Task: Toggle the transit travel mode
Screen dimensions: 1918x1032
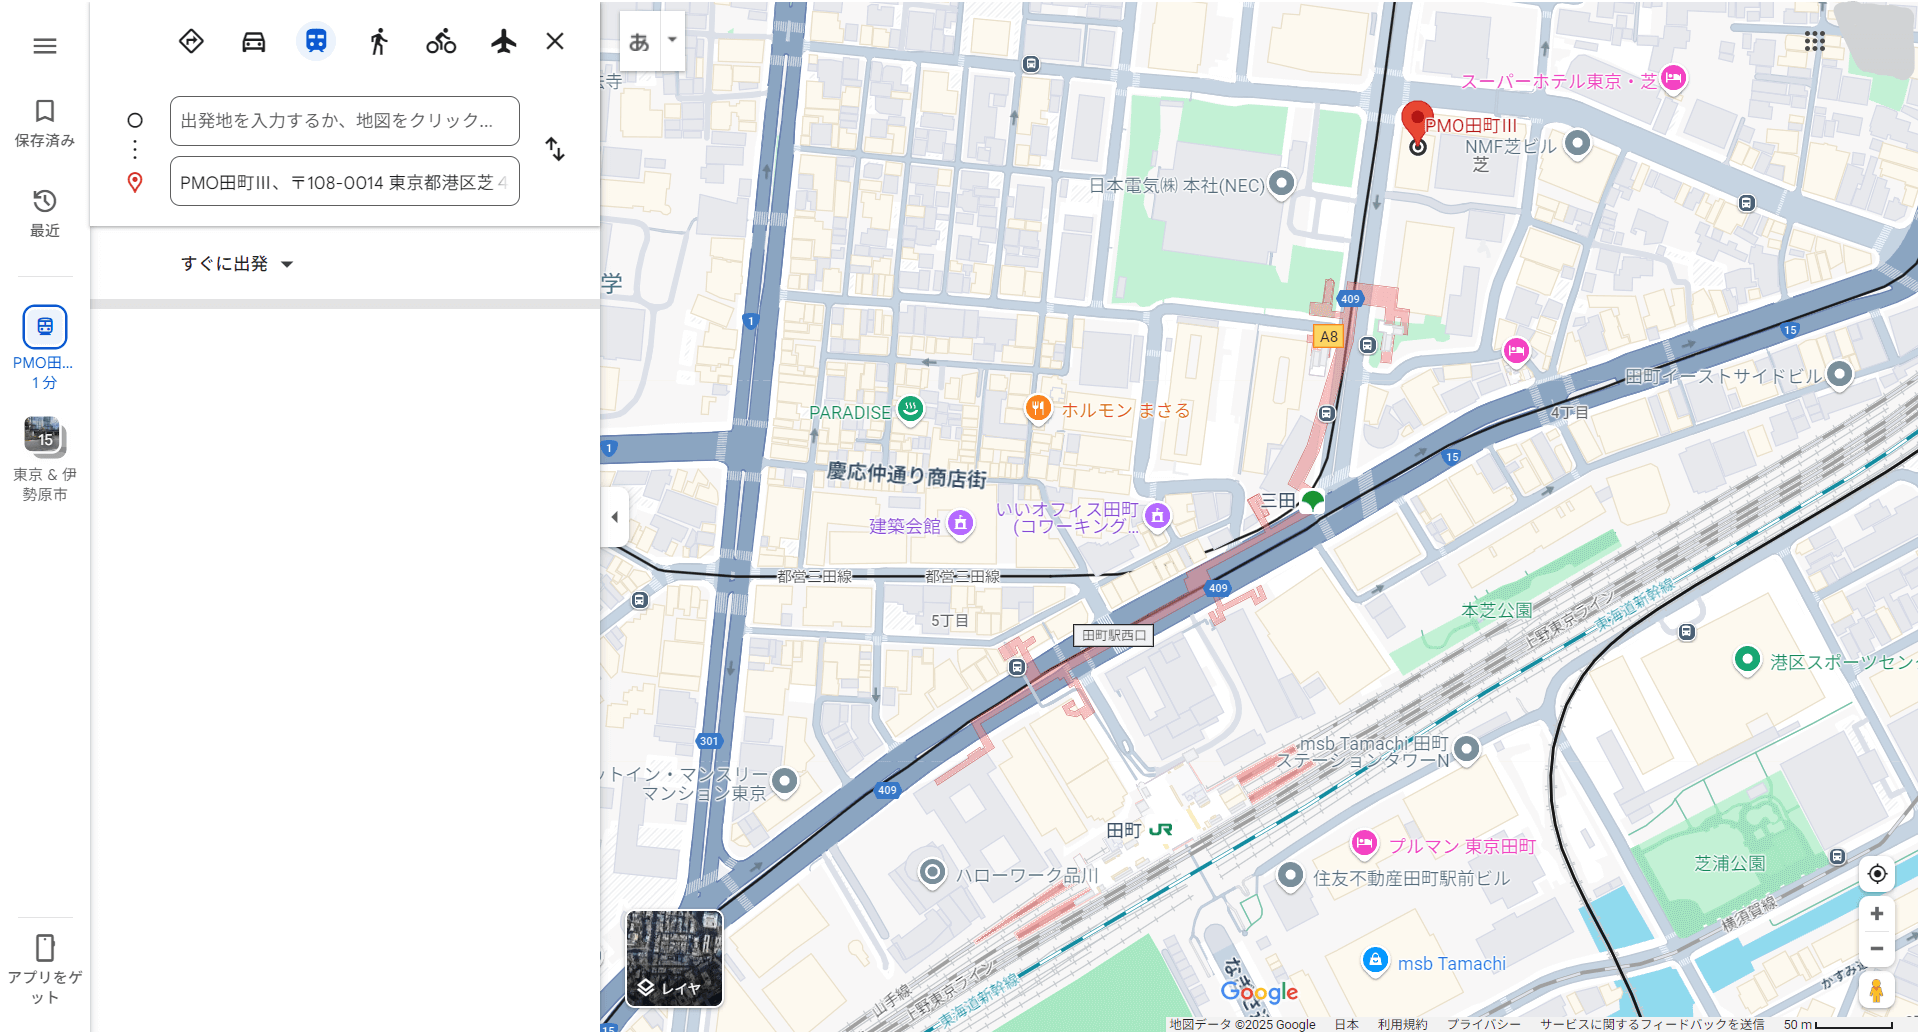Action: point(316,41)
